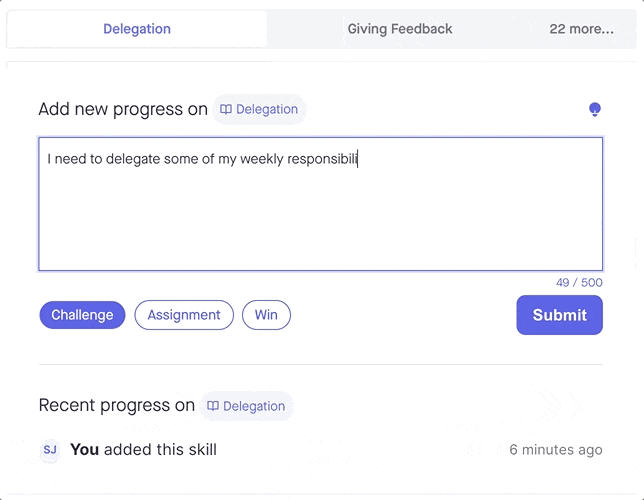The width and height of the screenshot is (644, 500).
Task: Click the "6 minutes ago" timestamp
Action: (555, 450)
